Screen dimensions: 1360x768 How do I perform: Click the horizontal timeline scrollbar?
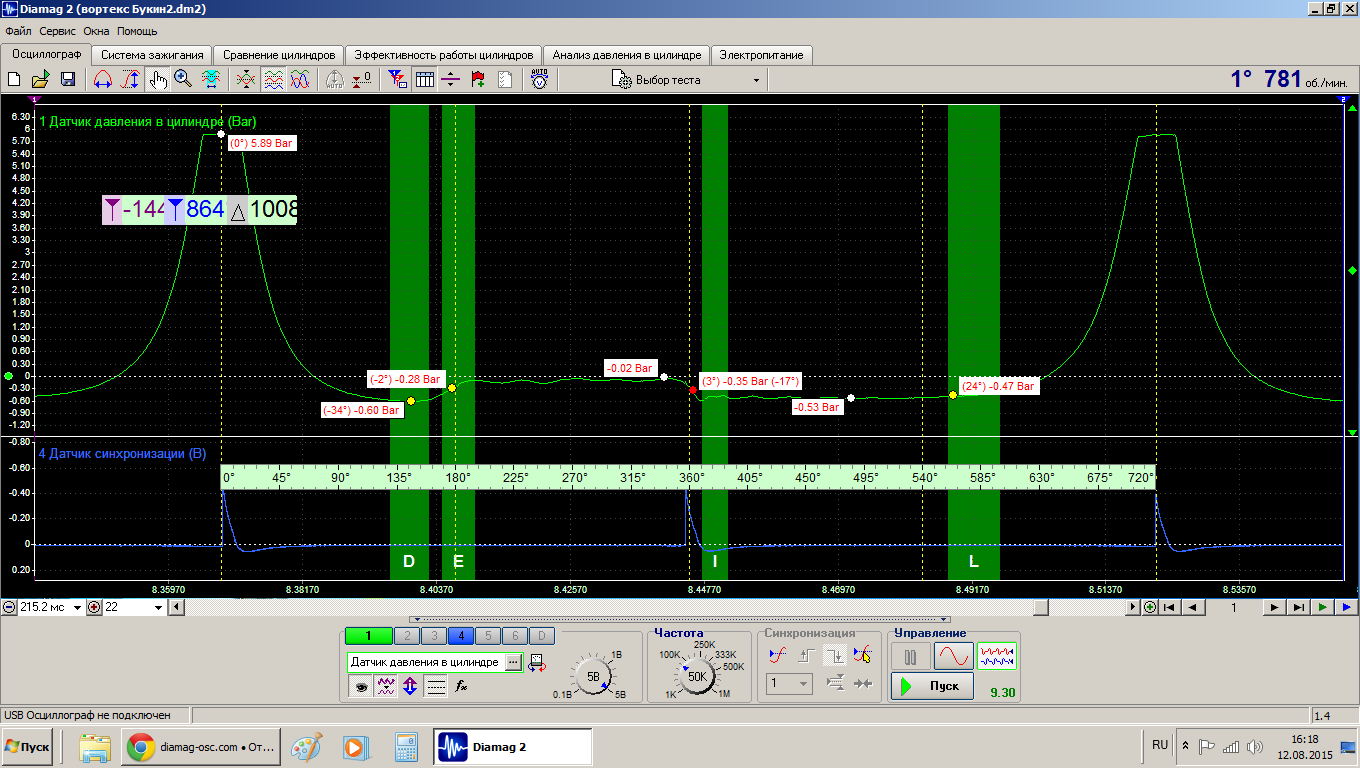pyautogui.click(x=655, y=607)
